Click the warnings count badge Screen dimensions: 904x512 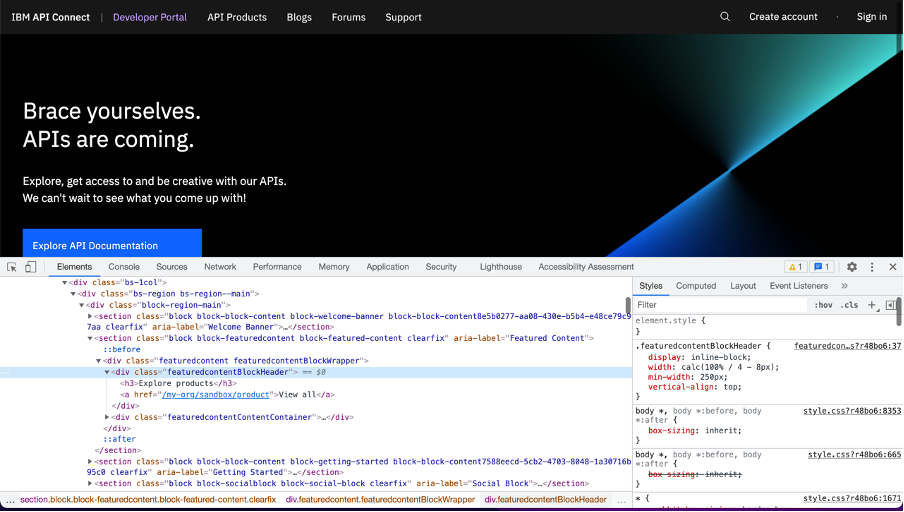pos(795,267)
